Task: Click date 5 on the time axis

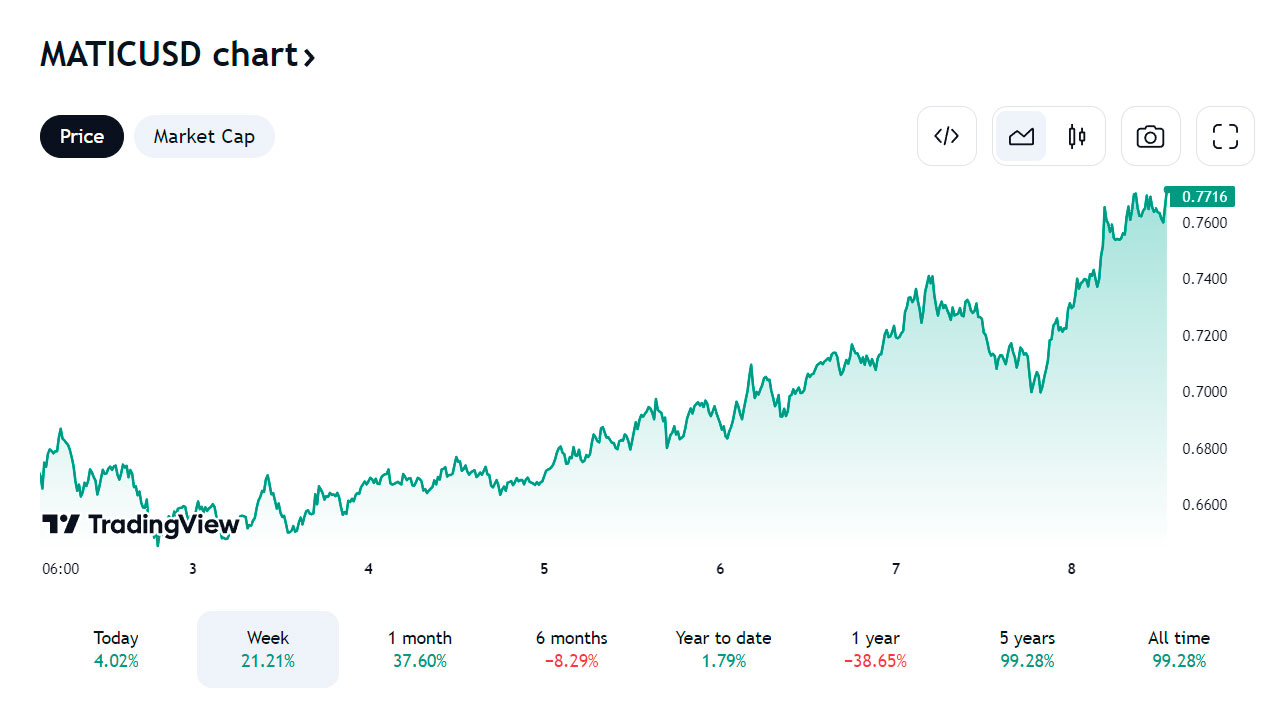Action: (x=544, y=569)
